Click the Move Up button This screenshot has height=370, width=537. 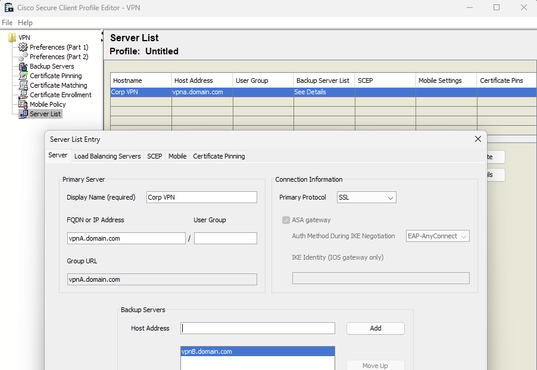click(375, 365)
